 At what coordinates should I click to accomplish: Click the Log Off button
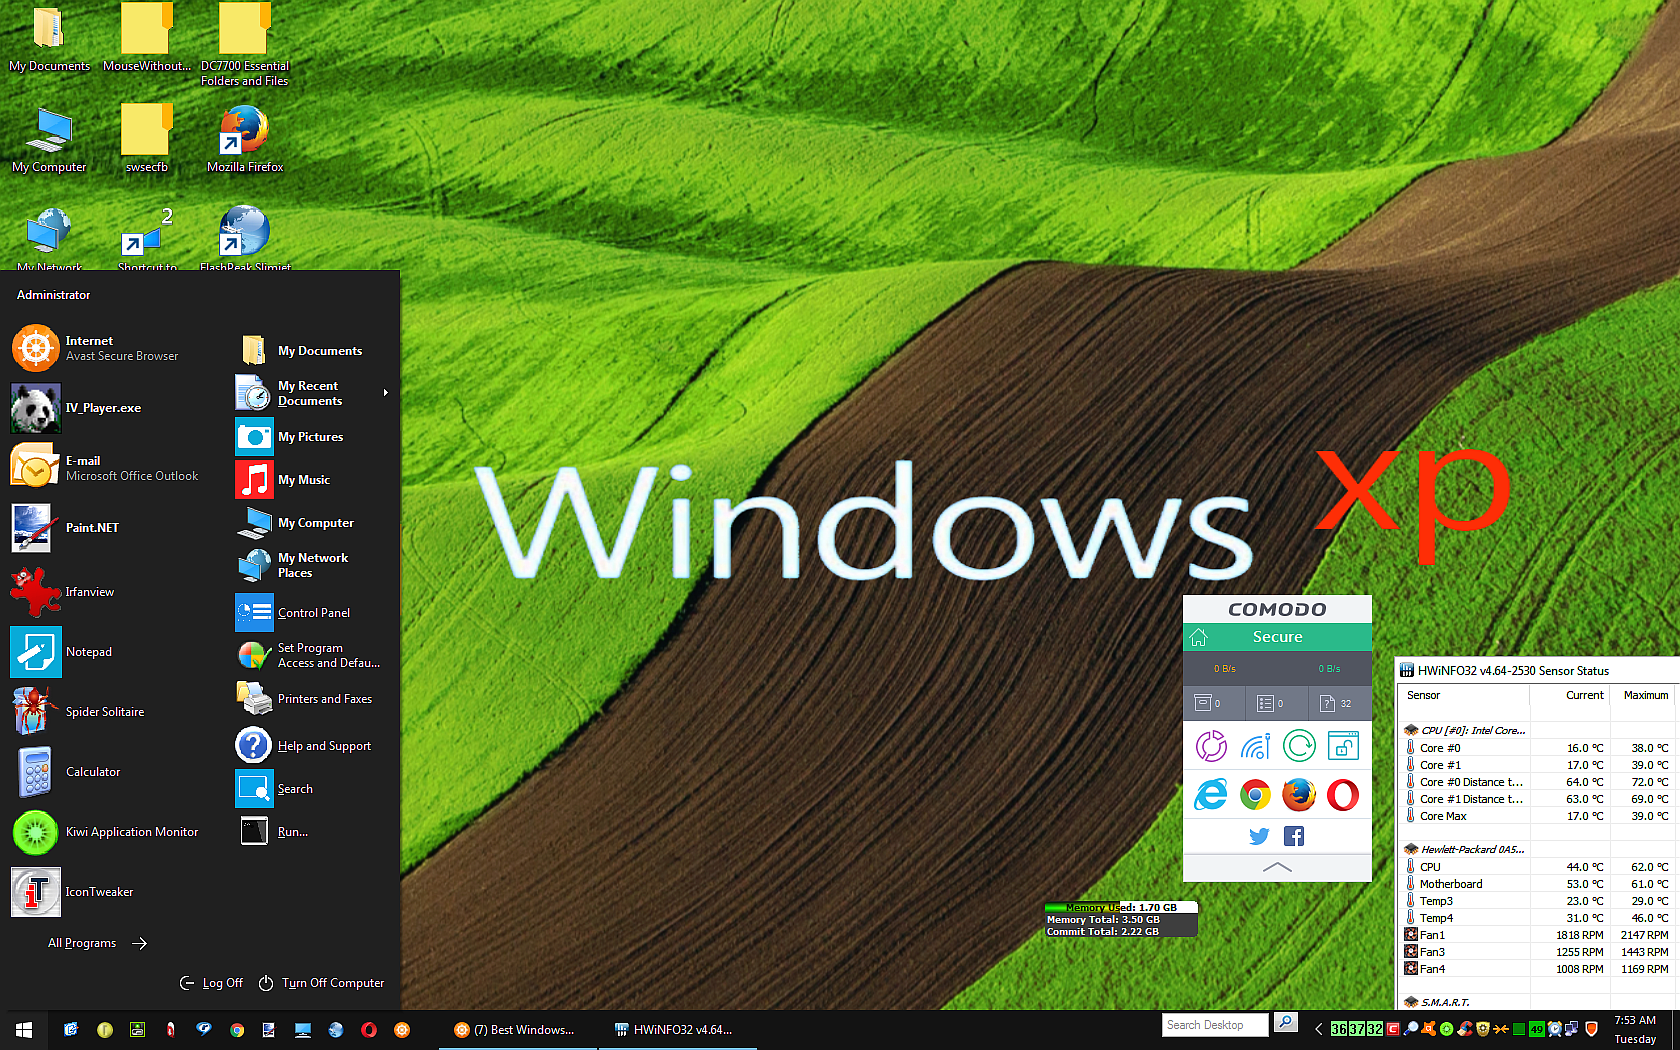pyautogui.click(x=211, y=983)
